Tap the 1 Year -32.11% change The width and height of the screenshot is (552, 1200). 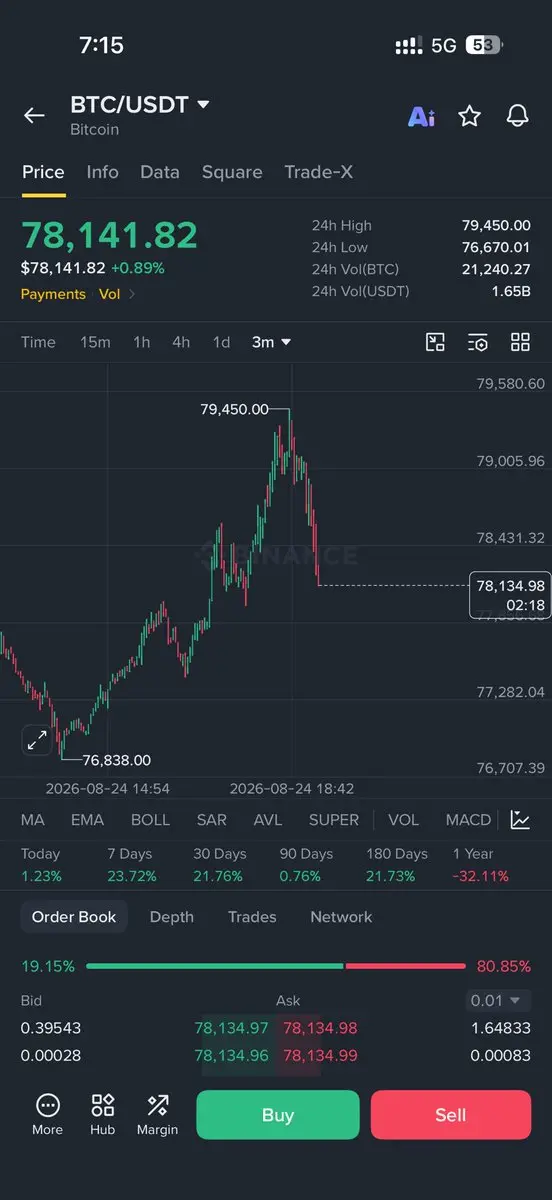coord(481,865)
